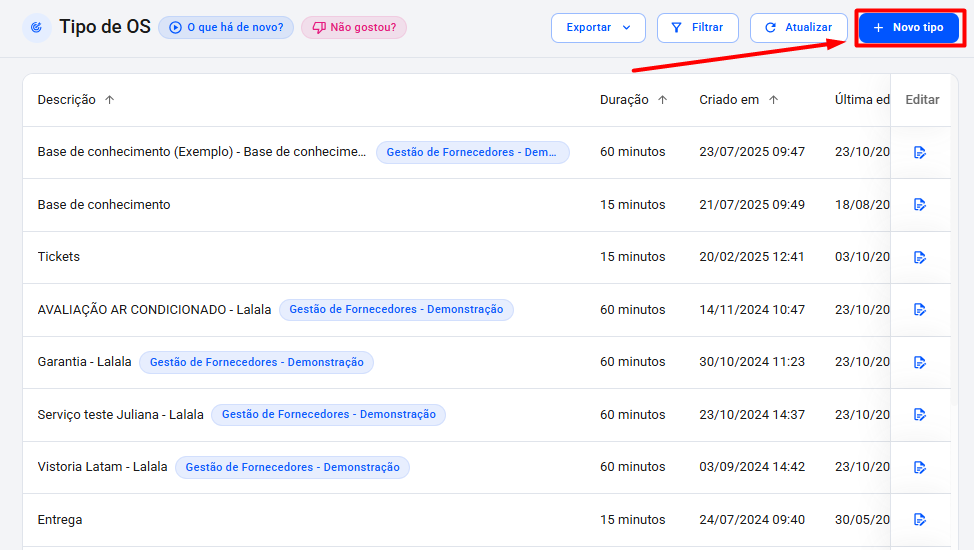Screen dimensions: 974x550
Task: Sort by Duração column arrow
Action: click(663, 99)
